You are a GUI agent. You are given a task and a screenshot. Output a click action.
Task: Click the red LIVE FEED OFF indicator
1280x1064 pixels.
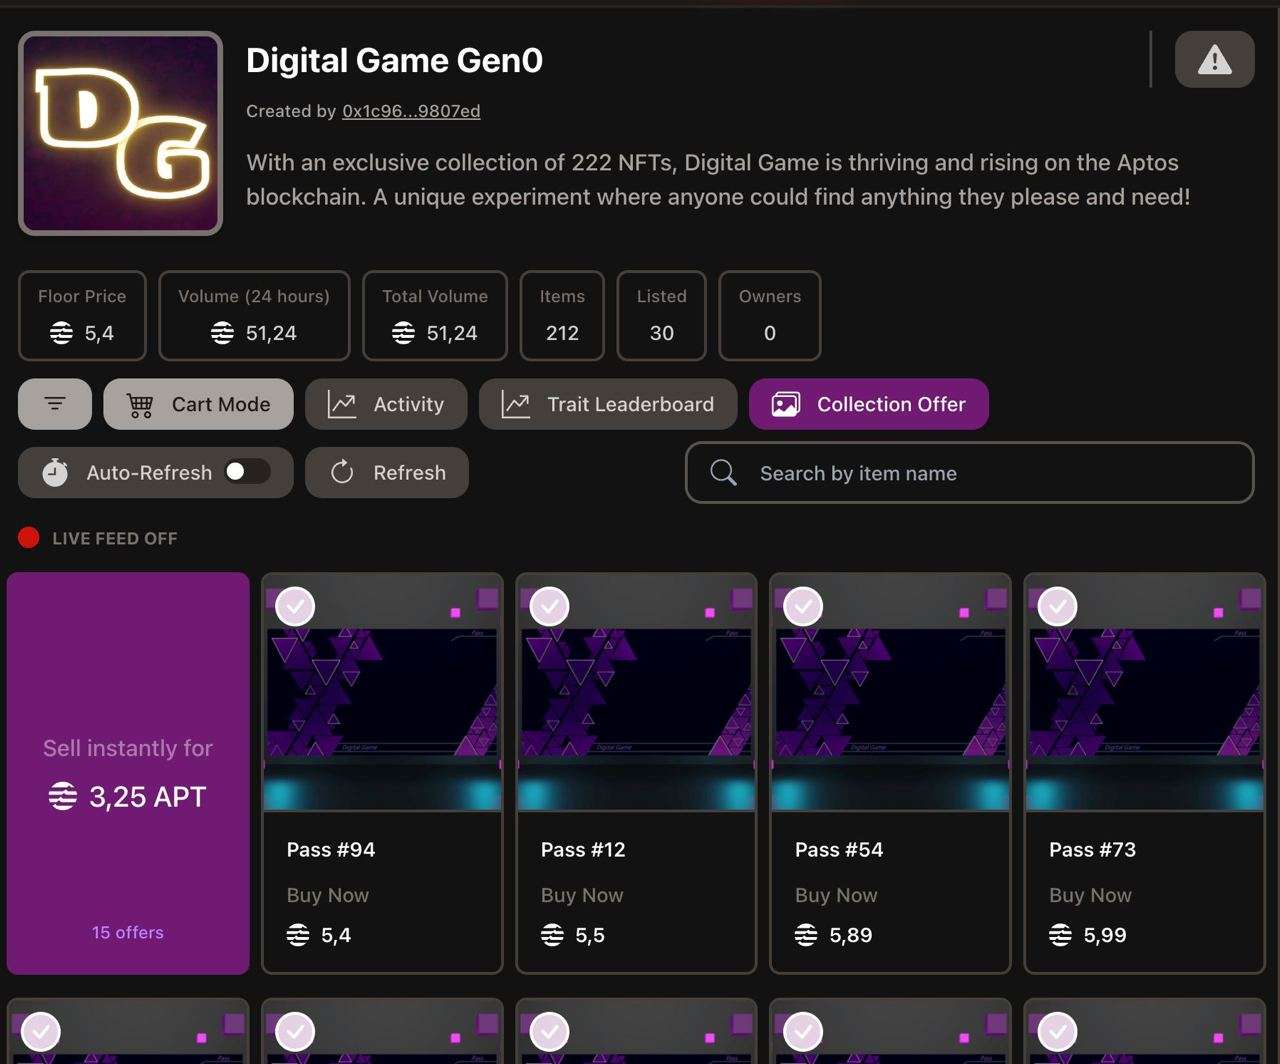(x=29, y=538)
